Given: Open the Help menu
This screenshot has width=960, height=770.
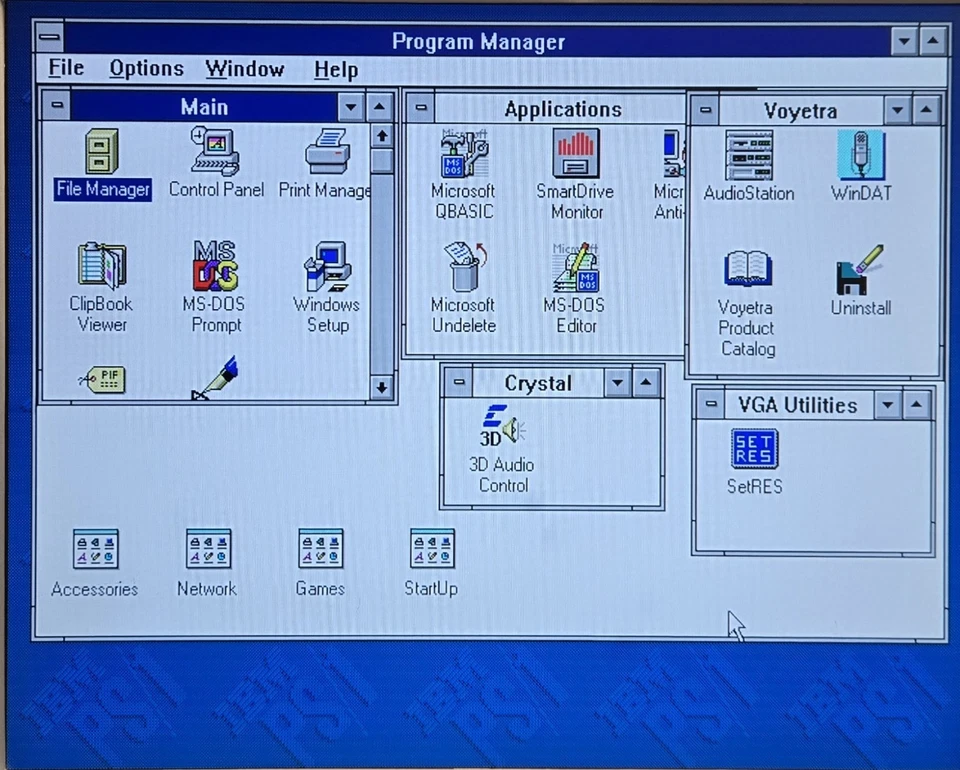Looking at the screenshot, I should (x=336, y=70).
